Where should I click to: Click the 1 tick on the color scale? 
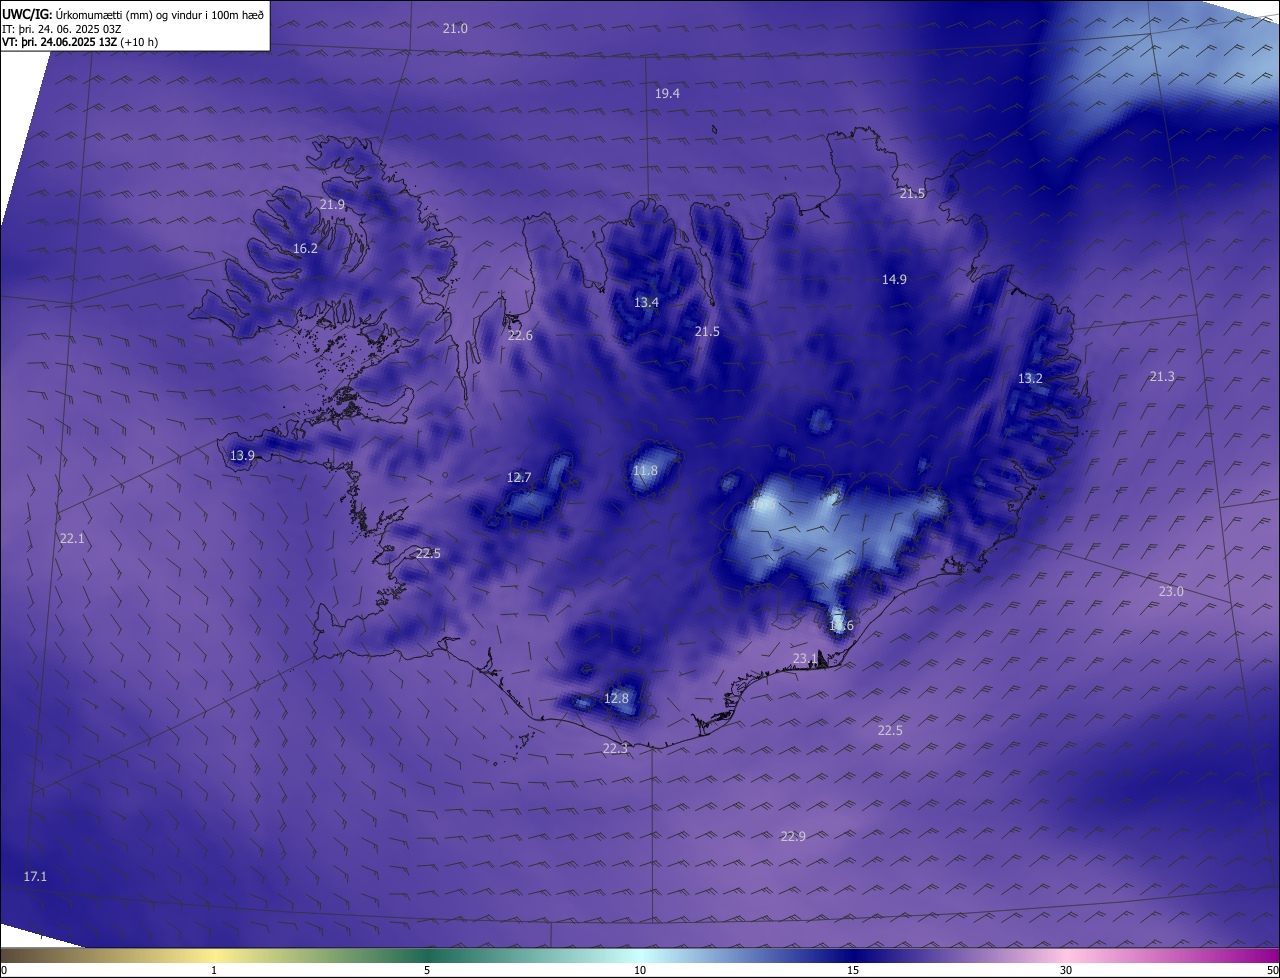(x=214, y=970)
